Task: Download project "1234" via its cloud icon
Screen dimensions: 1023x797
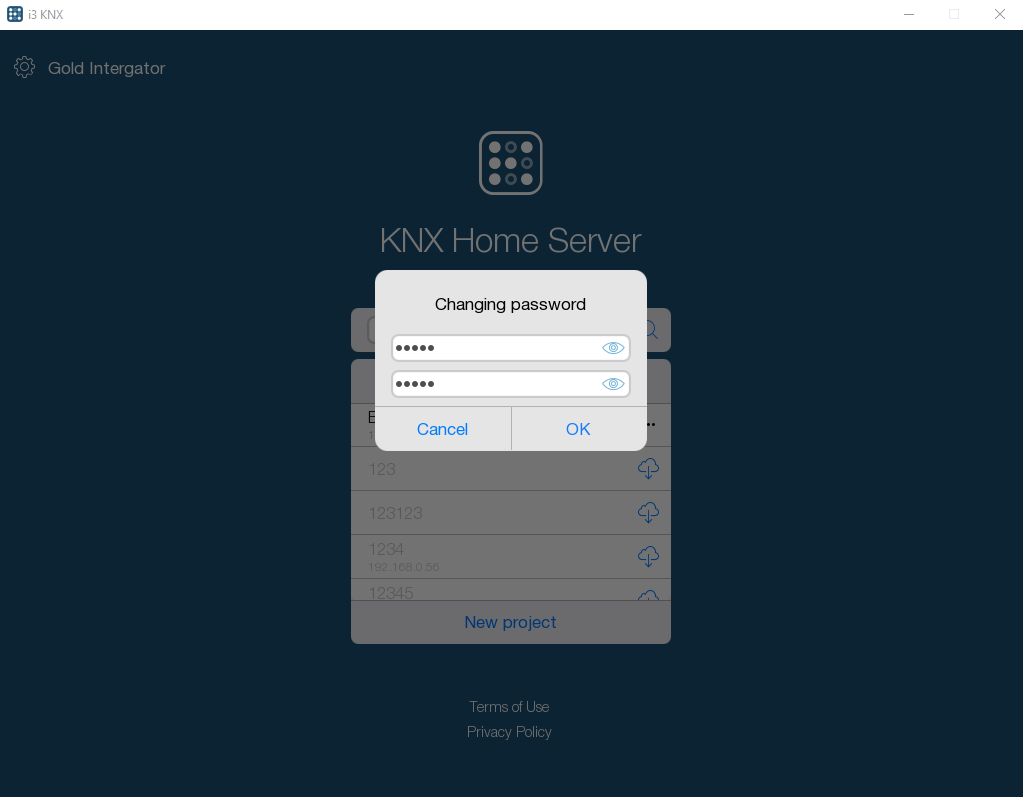Action: (648, 556)
